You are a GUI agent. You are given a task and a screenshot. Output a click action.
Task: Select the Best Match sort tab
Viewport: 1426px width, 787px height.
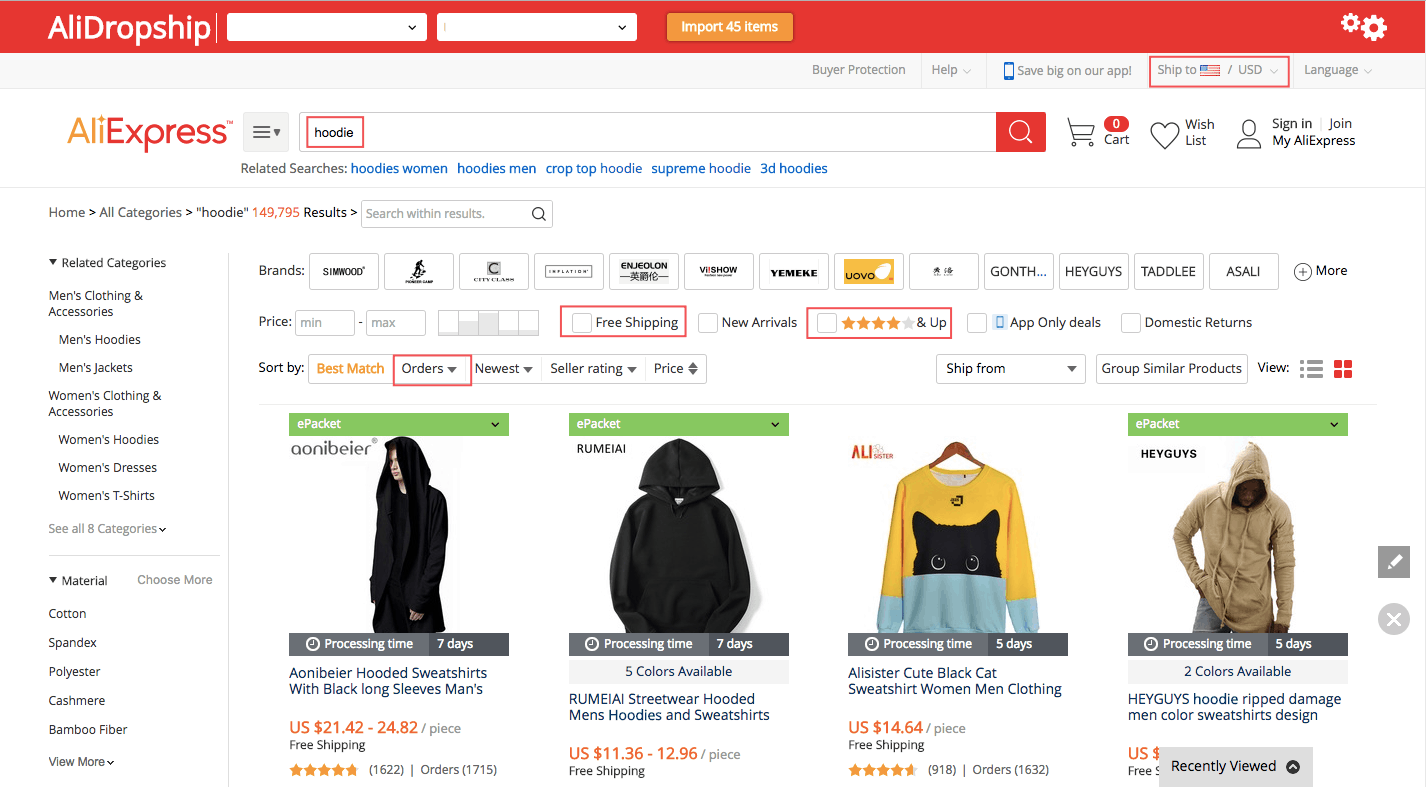tap(350, 368)
